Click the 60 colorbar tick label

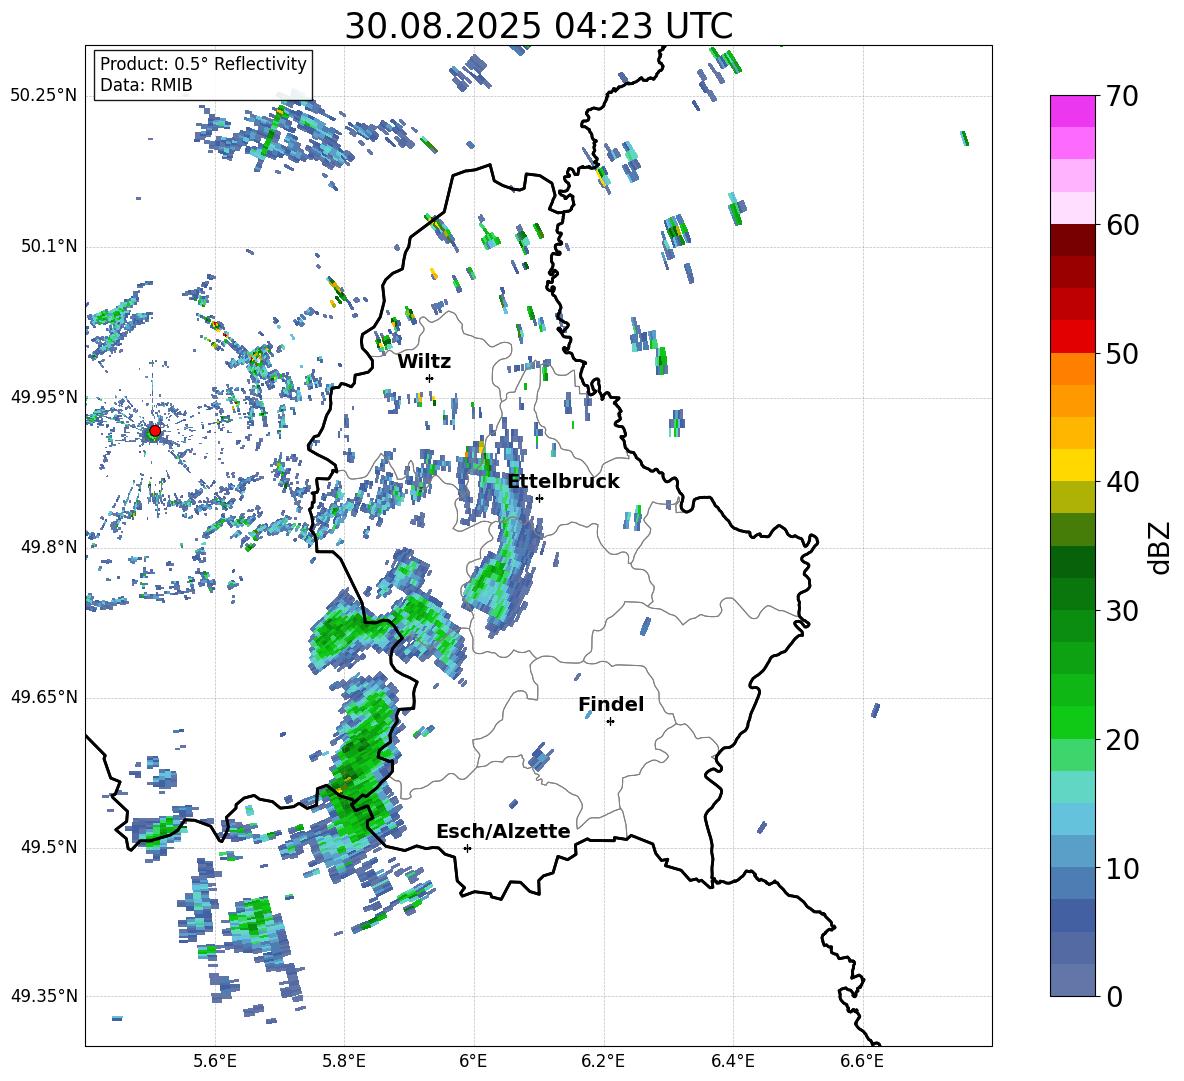[x=1122, y=225]
